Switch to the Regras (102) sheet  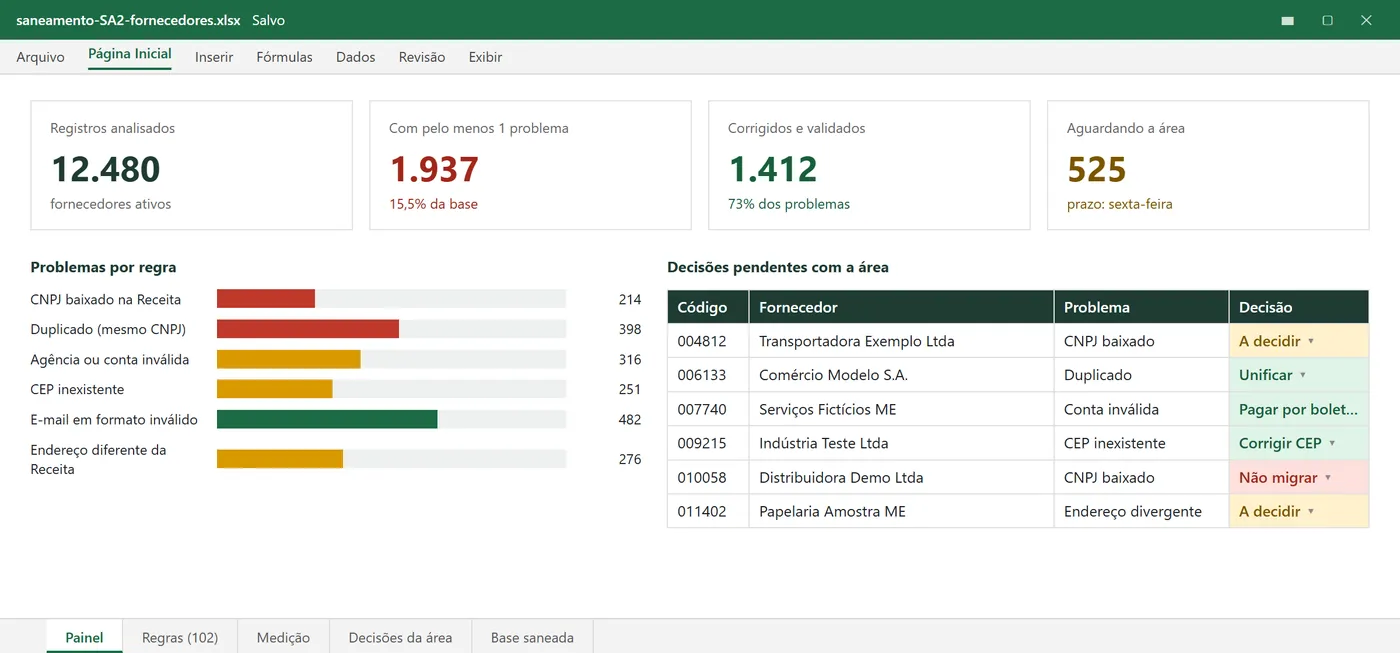click(180, 637)
